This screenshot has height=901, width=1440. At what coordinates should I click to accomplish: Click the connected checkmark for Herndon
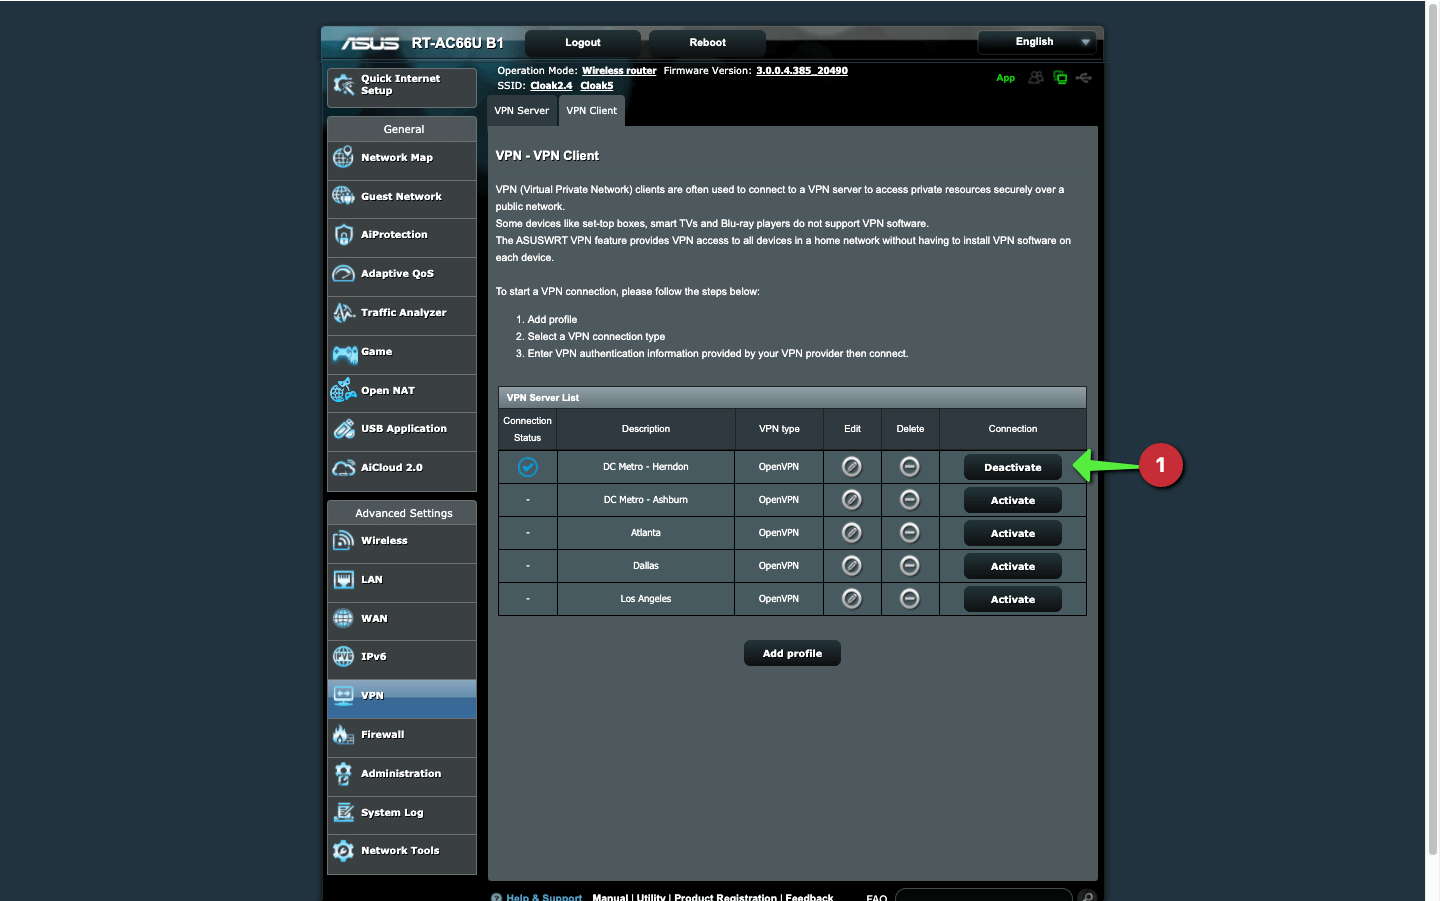528,467
